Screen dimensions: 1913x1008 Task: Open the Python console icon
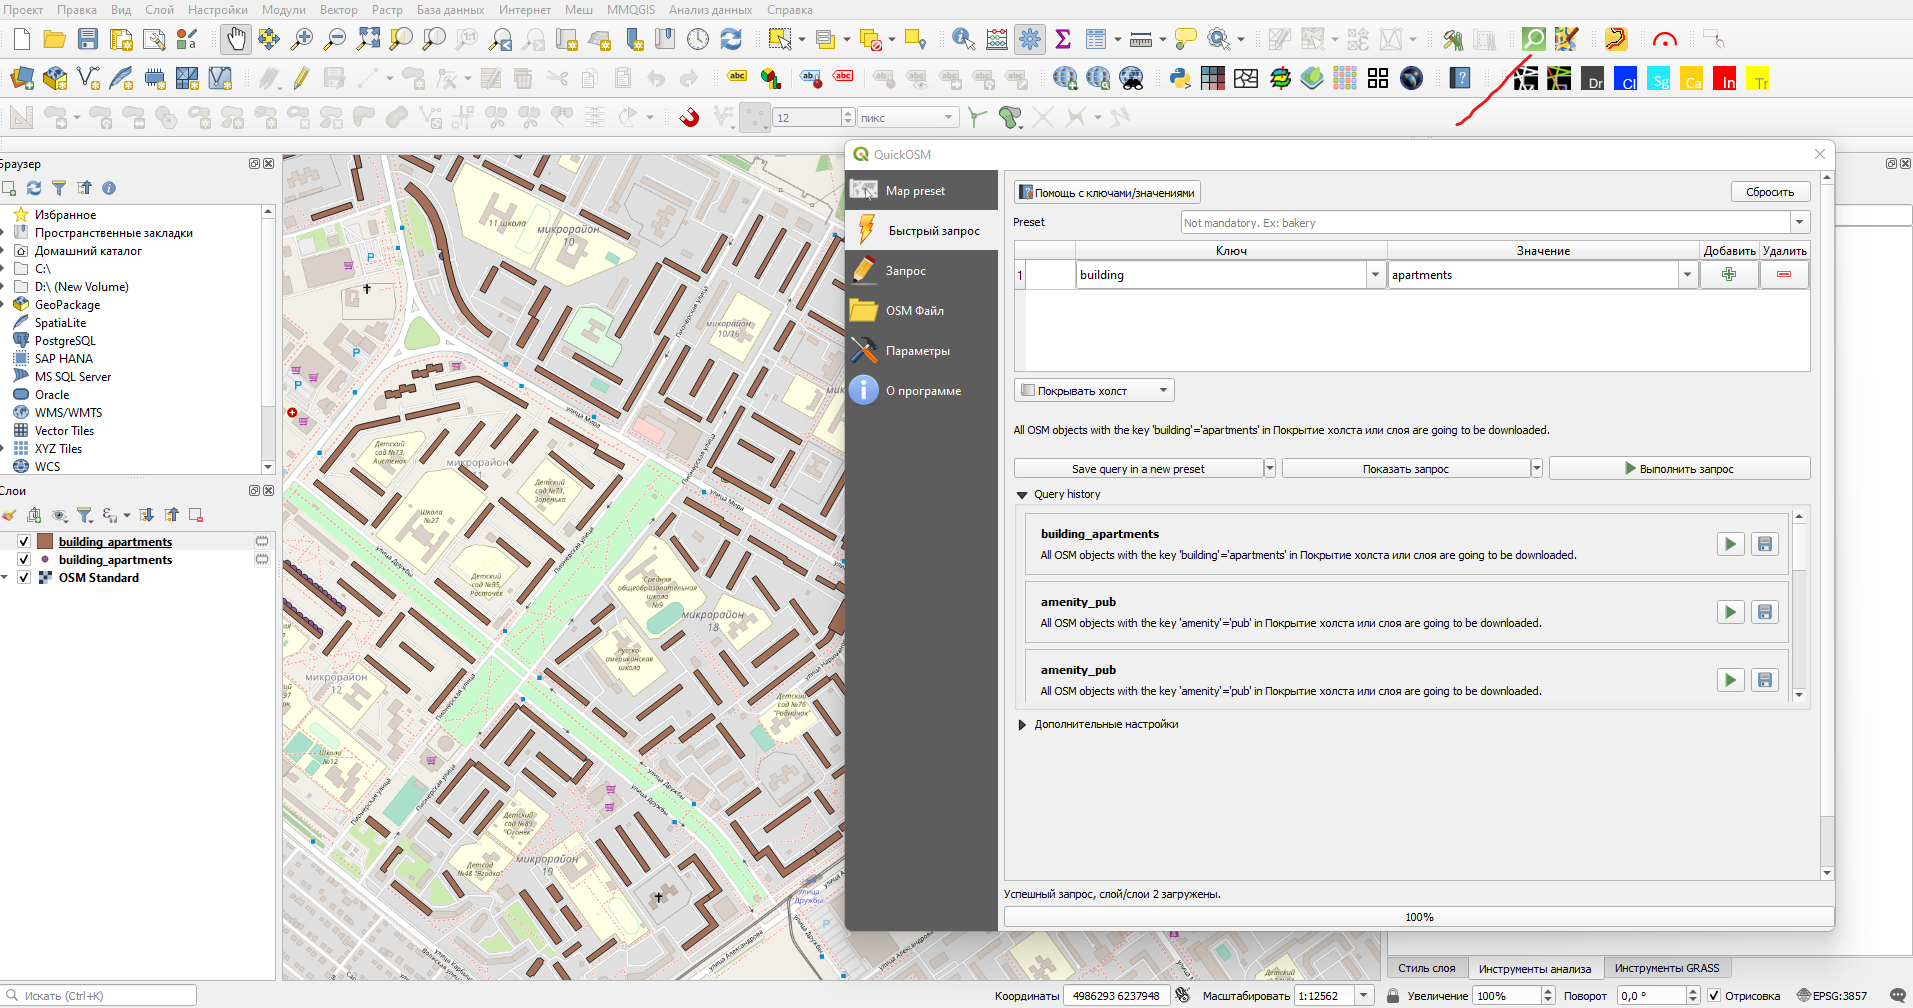click(x=1180, y=78)
